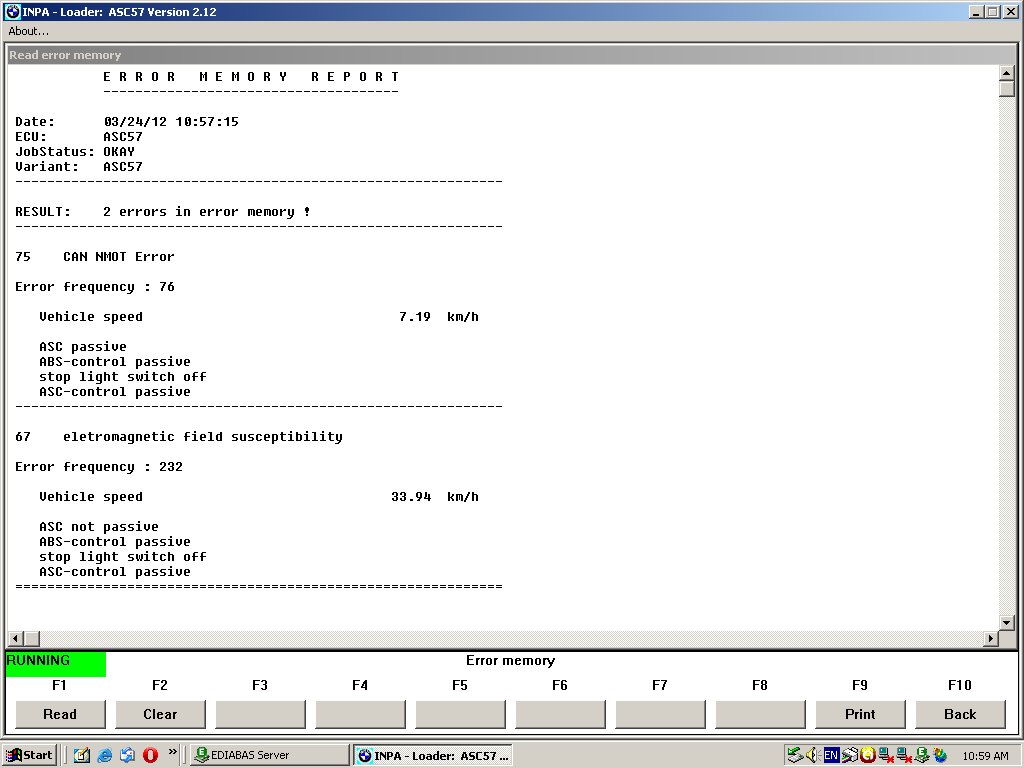Click the Opera browser quick launch icon
Screen dimensions: 1024x768
(x=150, y=755)
